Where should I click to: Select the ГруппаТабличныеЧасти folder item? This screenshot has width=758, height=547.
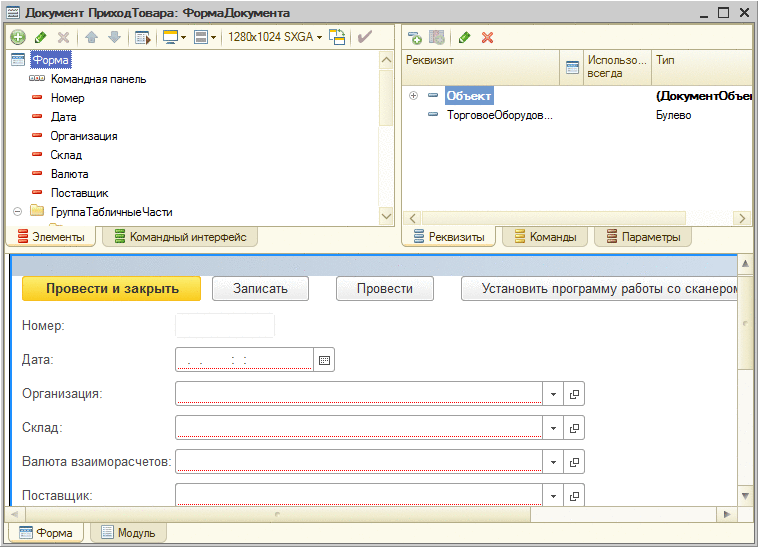pyautogui.click(x=112, y=212)
